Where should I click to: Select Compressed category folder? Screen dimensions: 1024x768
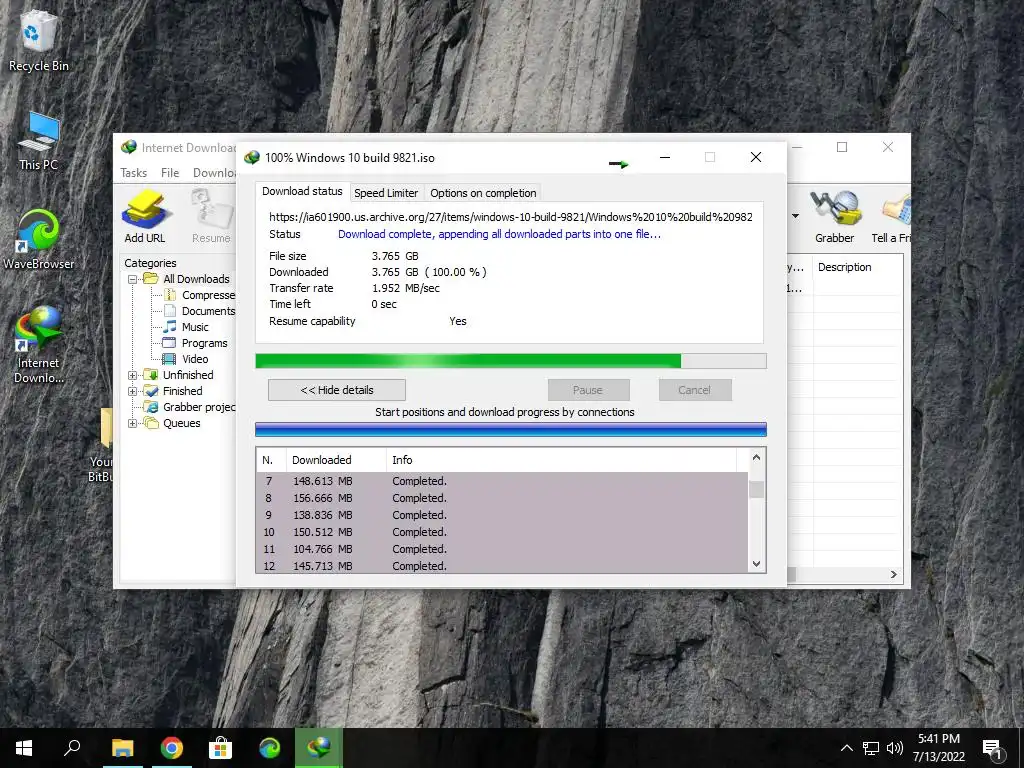pos(200,295)
